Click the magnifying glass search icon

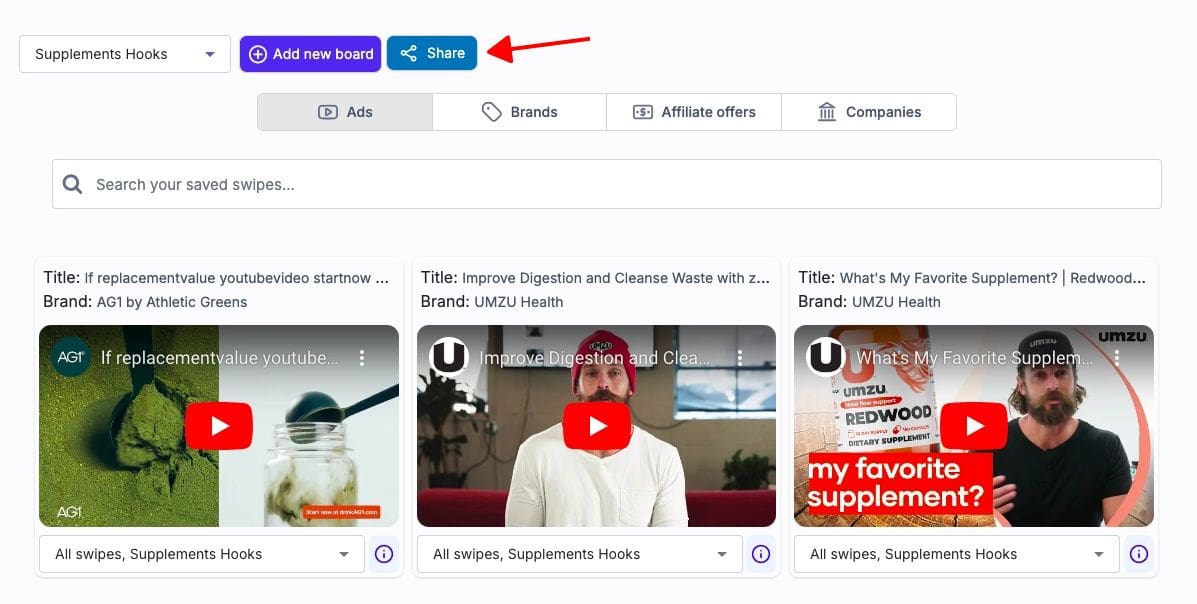click(x=72, y=183)
